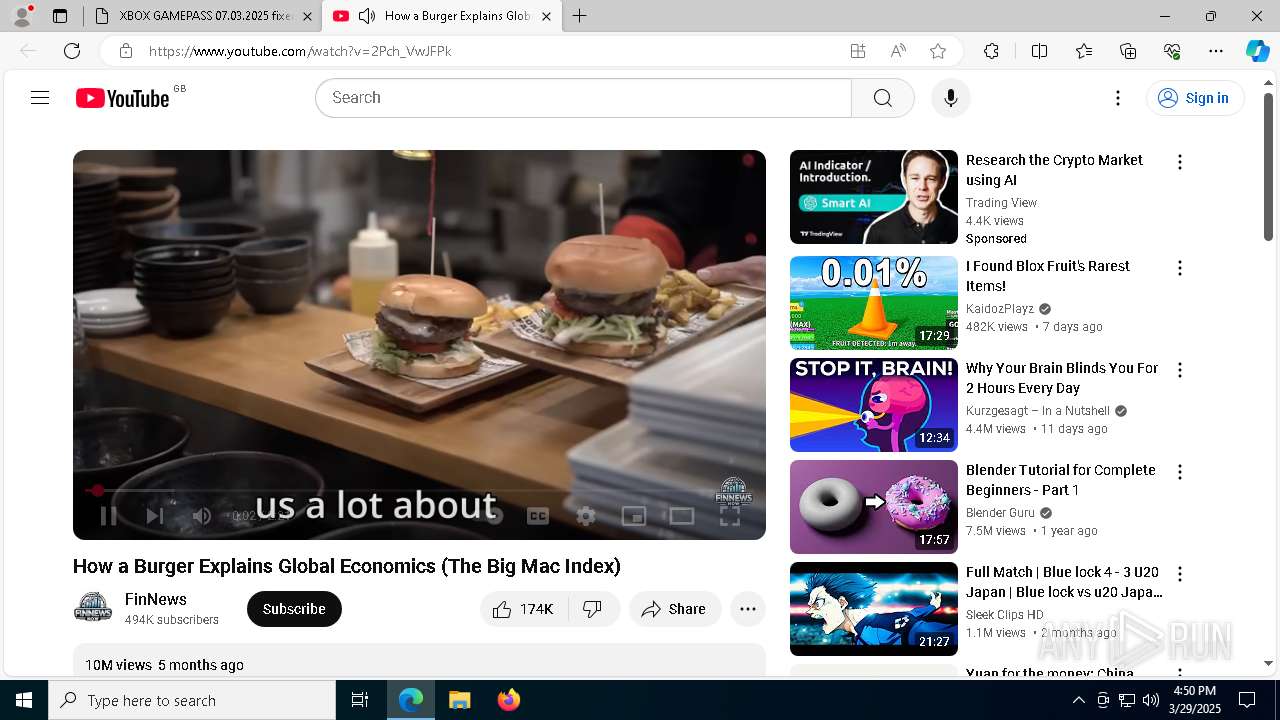
Task: Close the XBOX GAMEPASS tab
Action: (307, 16)
